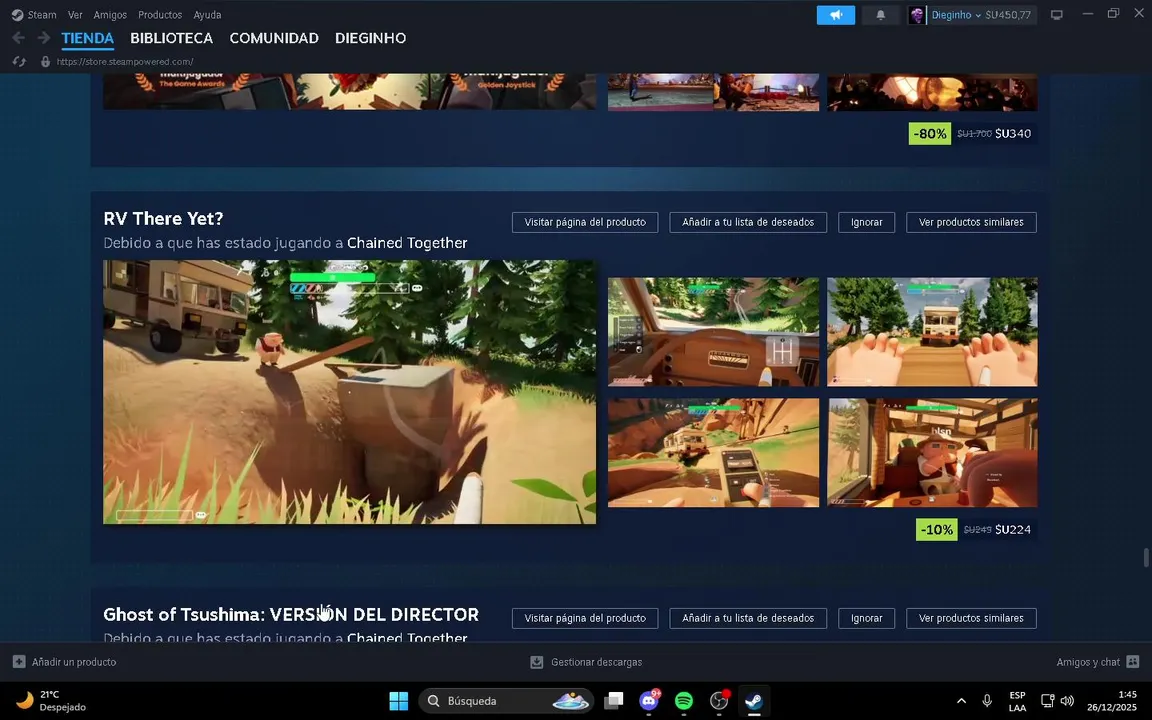The width and height of the screenshot is (1152, 720).
Task: Open the weather widget showing 21°C
Action: pos(50,701)
